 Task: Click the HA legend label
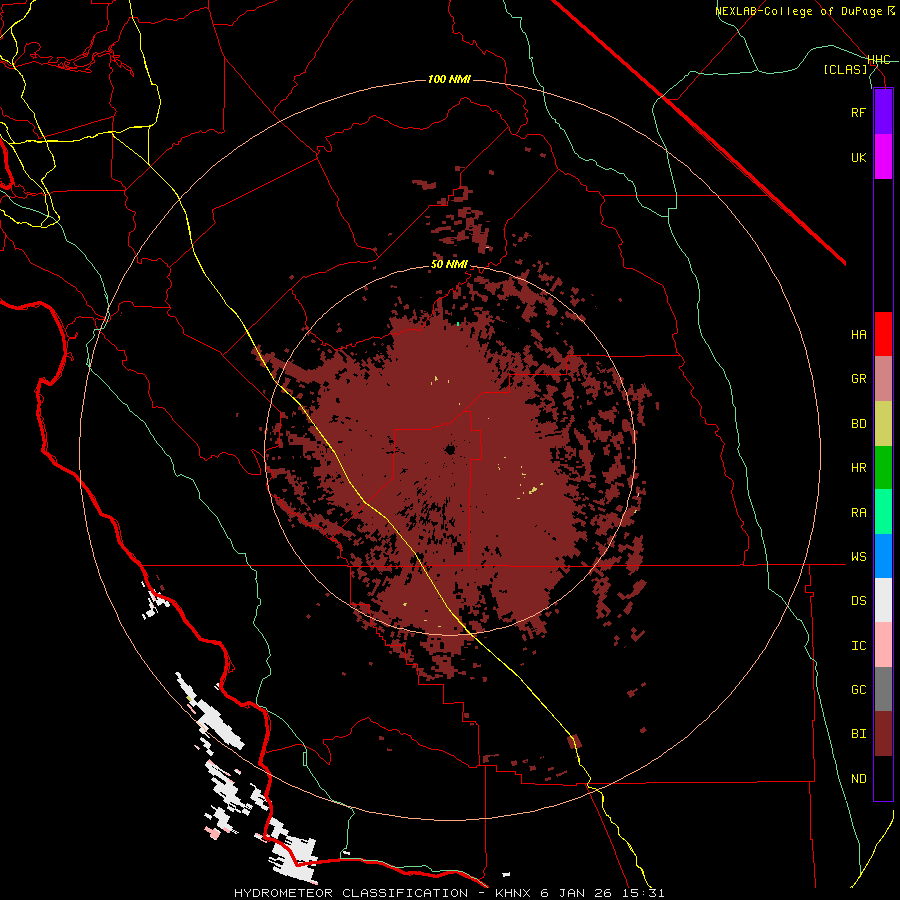pos(858,334)
